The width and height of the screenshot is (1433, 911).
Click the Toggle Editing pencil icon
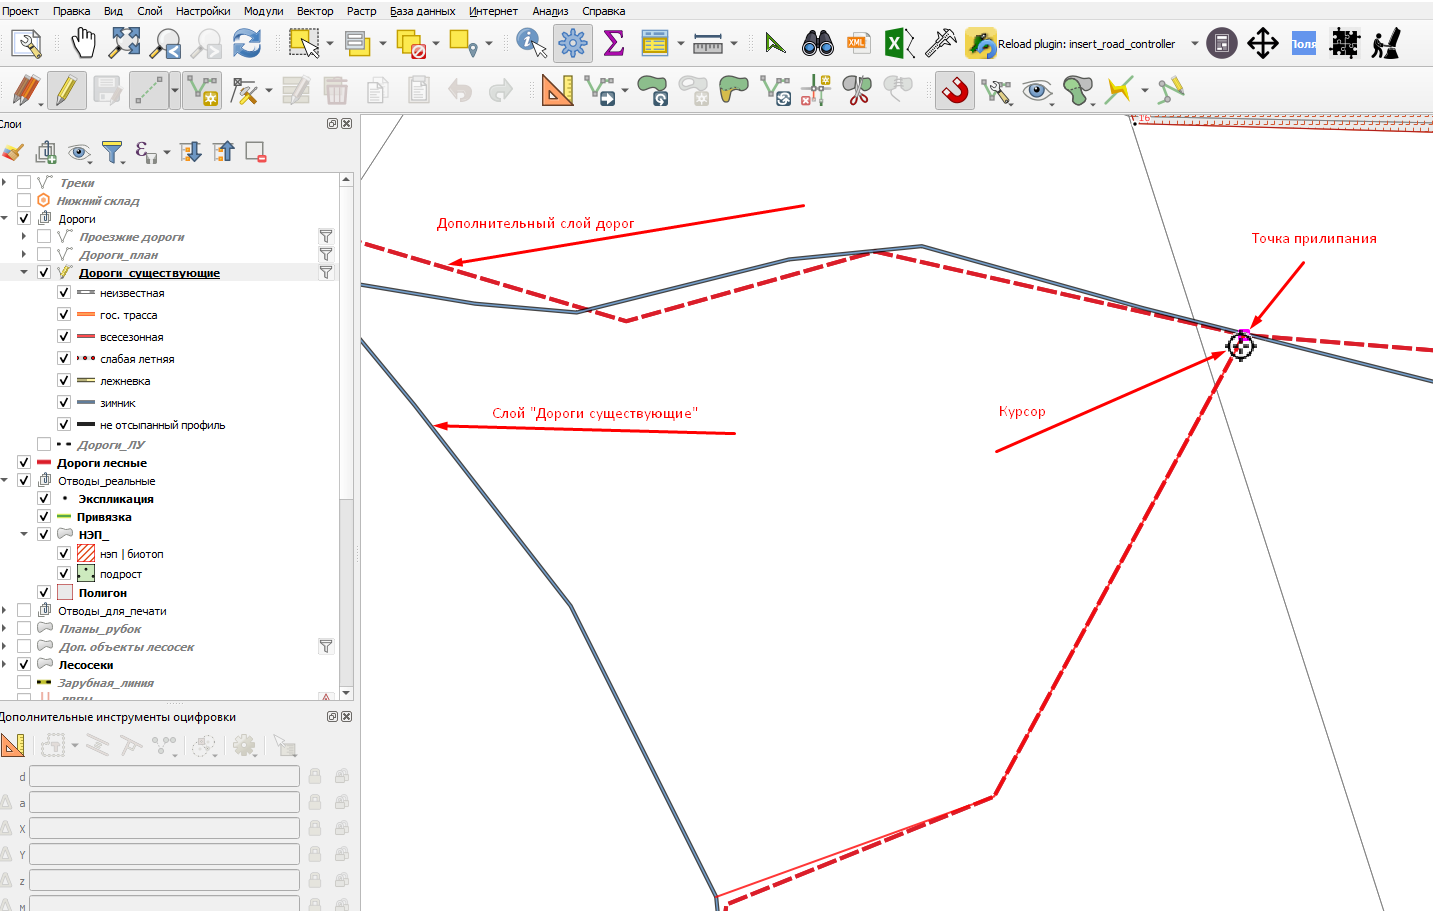(x=66, y=90)
